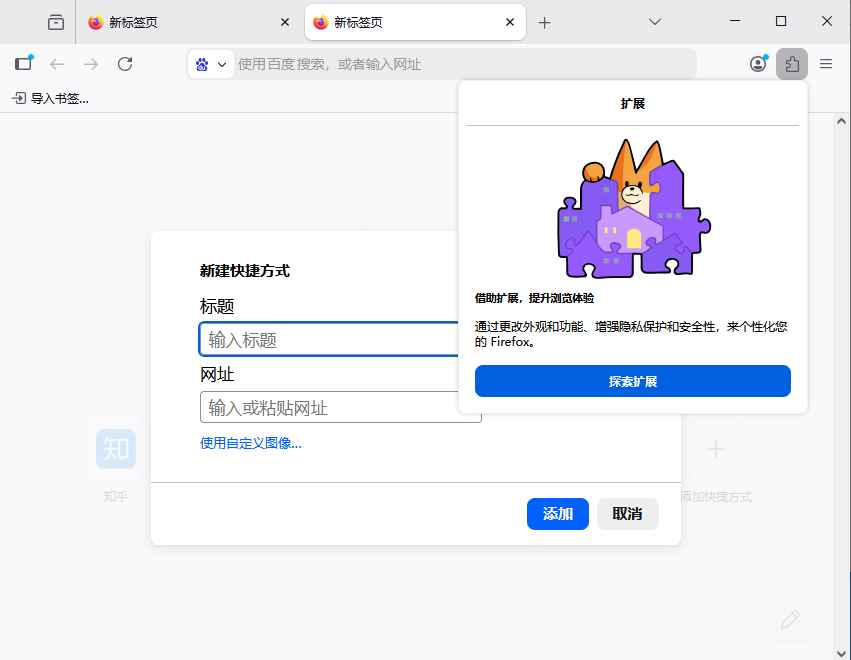Focus the 输入标题 title field
Viewport: 851px width, 660px height.
[329, 339]
